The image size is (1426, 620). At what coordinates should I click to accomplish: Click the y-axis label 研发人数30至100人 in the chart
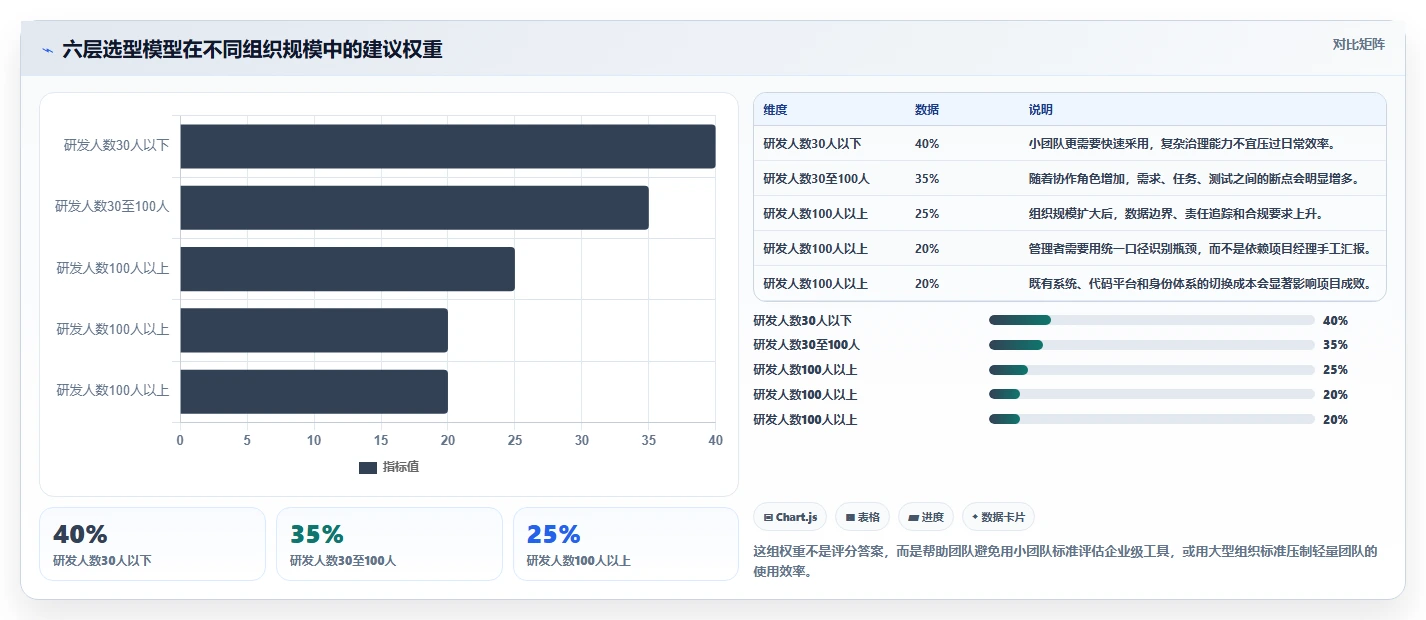[112, 207]
